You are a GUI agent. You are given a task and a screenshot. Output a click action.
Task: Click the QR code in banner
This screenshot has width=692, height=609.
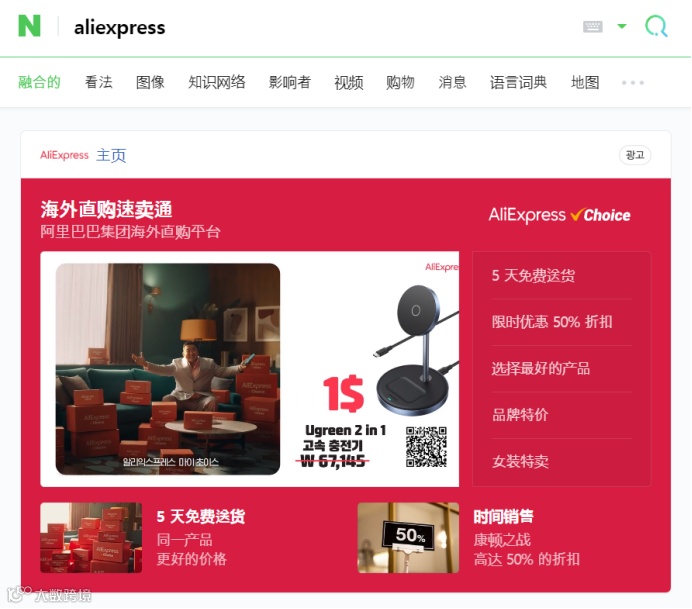tap(426, 447)
